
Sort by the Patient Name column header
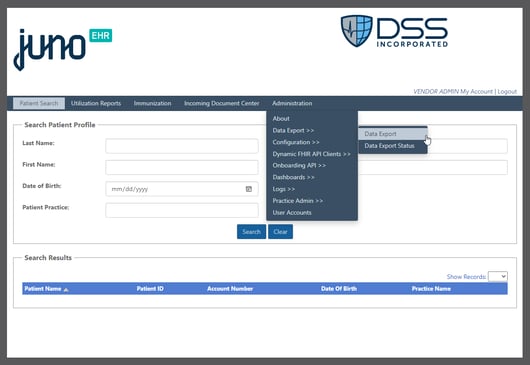tap(43, 289)
